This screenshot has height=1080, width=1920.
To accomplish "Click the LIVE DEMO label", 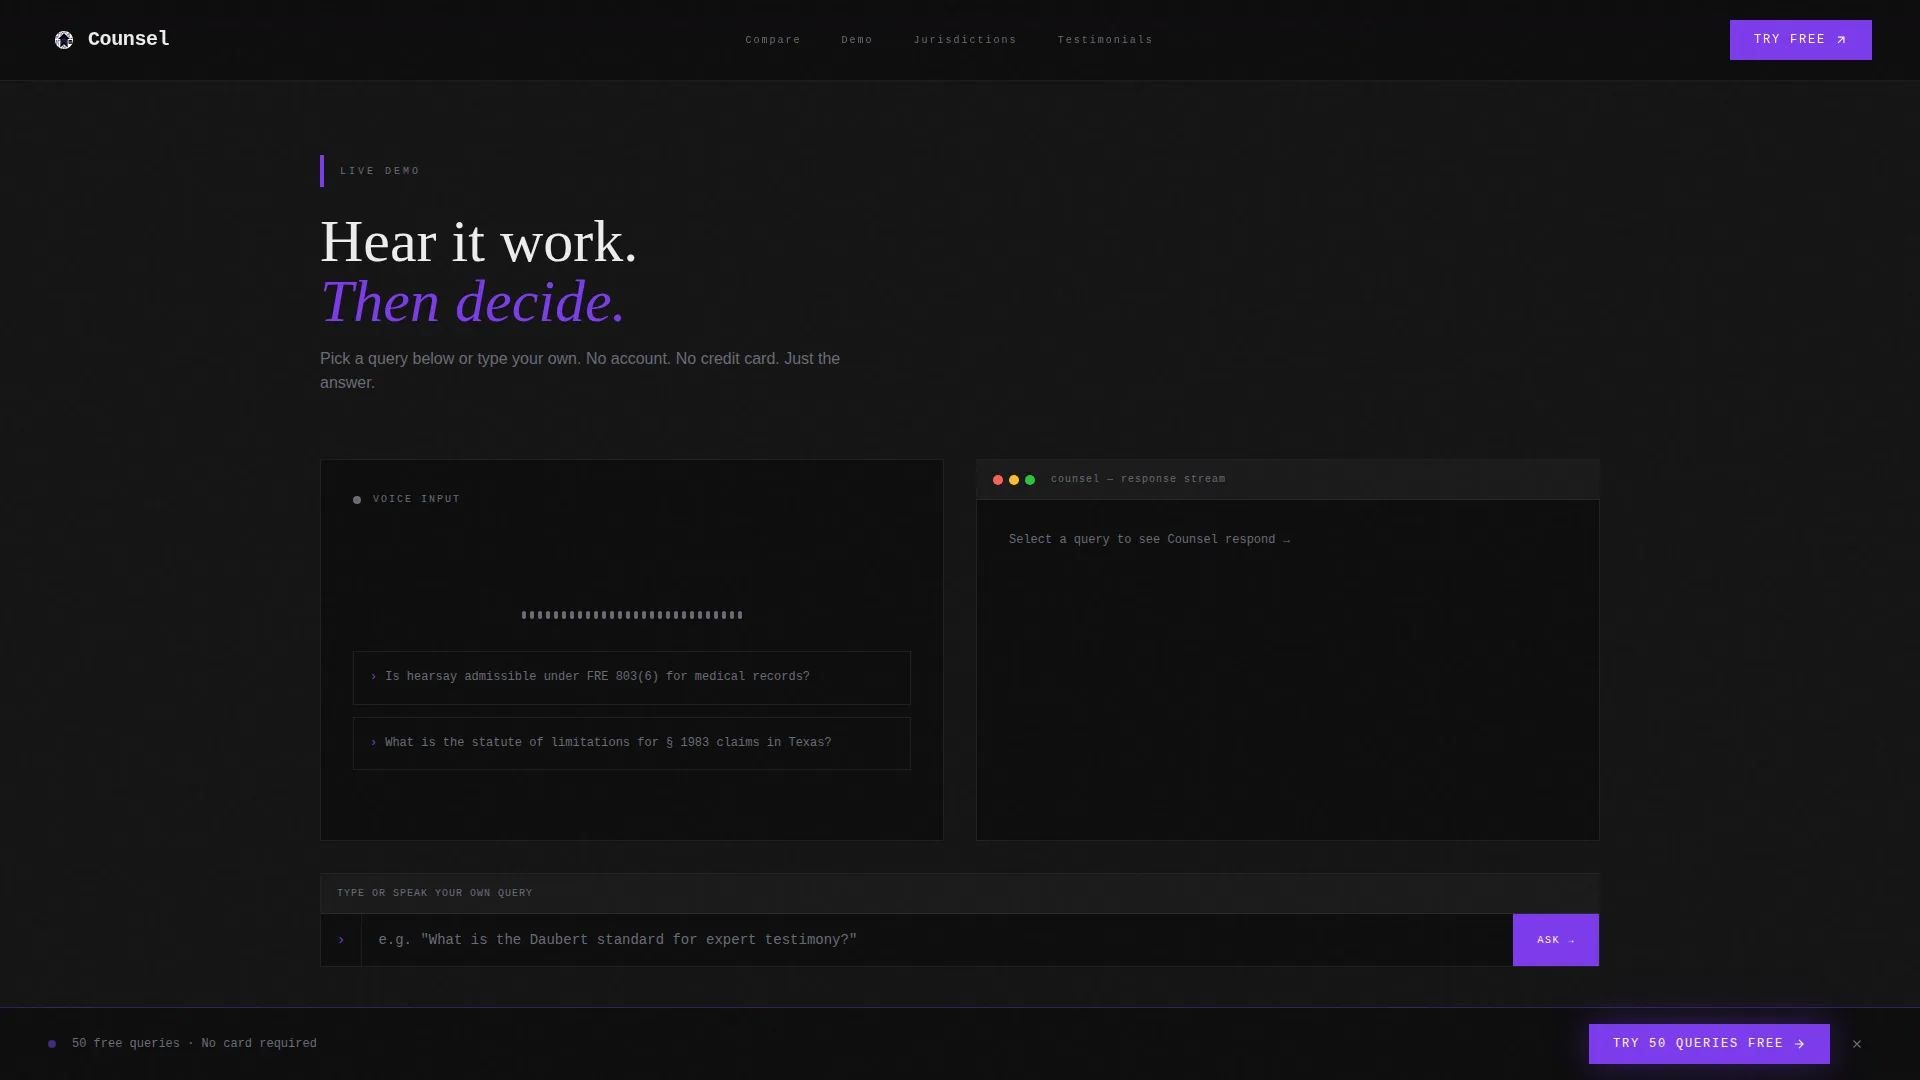I will pos(380,171).
